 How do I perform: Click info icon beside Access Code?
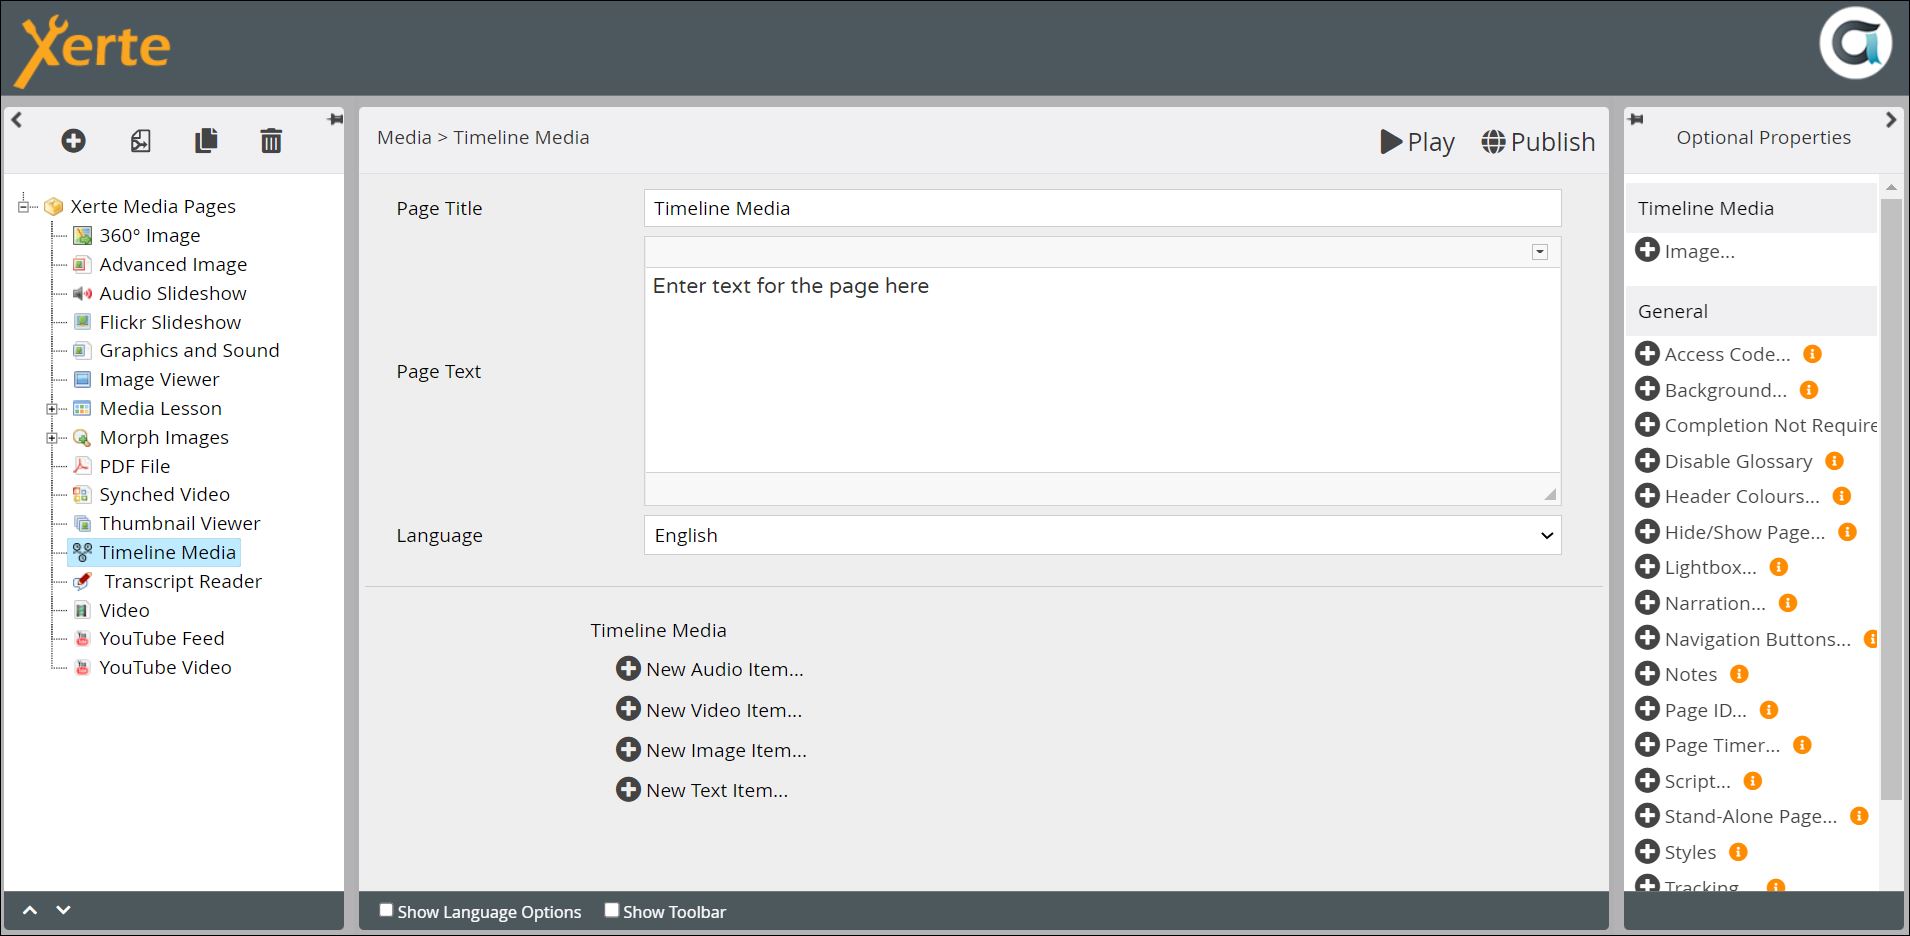point(1812,354)
